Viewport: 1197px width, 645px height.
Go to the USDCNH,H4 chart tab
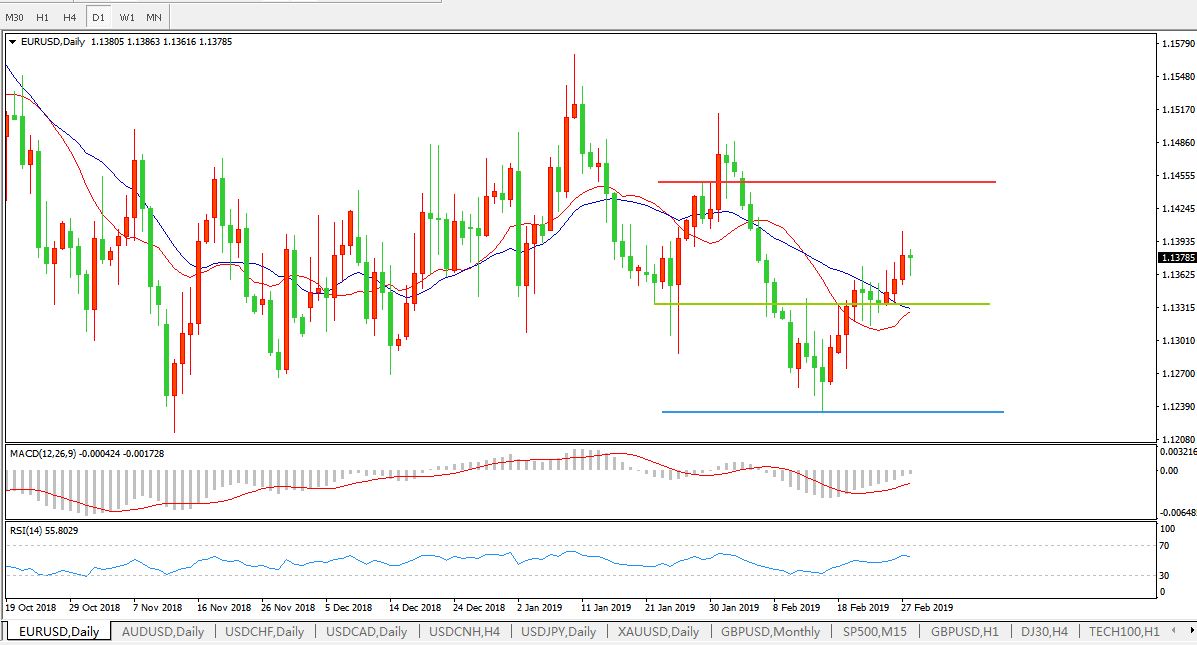[x=464, y=631]
